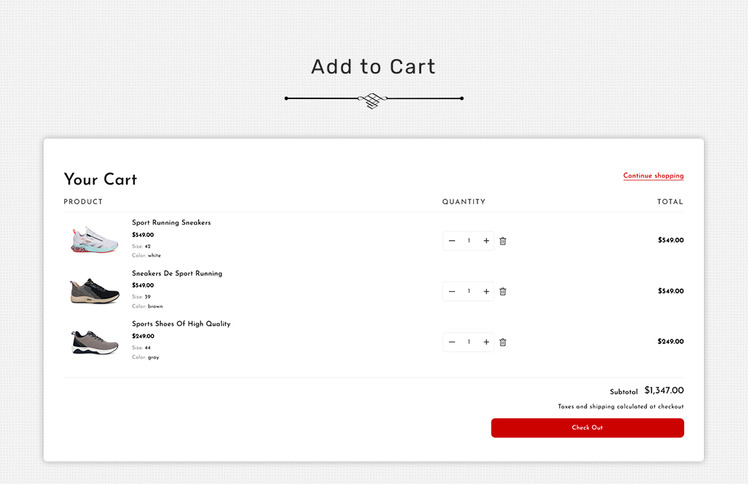Screen dimensions: 748x484
Task: Click the Color: gray label
Action: [x=145, y=357]
